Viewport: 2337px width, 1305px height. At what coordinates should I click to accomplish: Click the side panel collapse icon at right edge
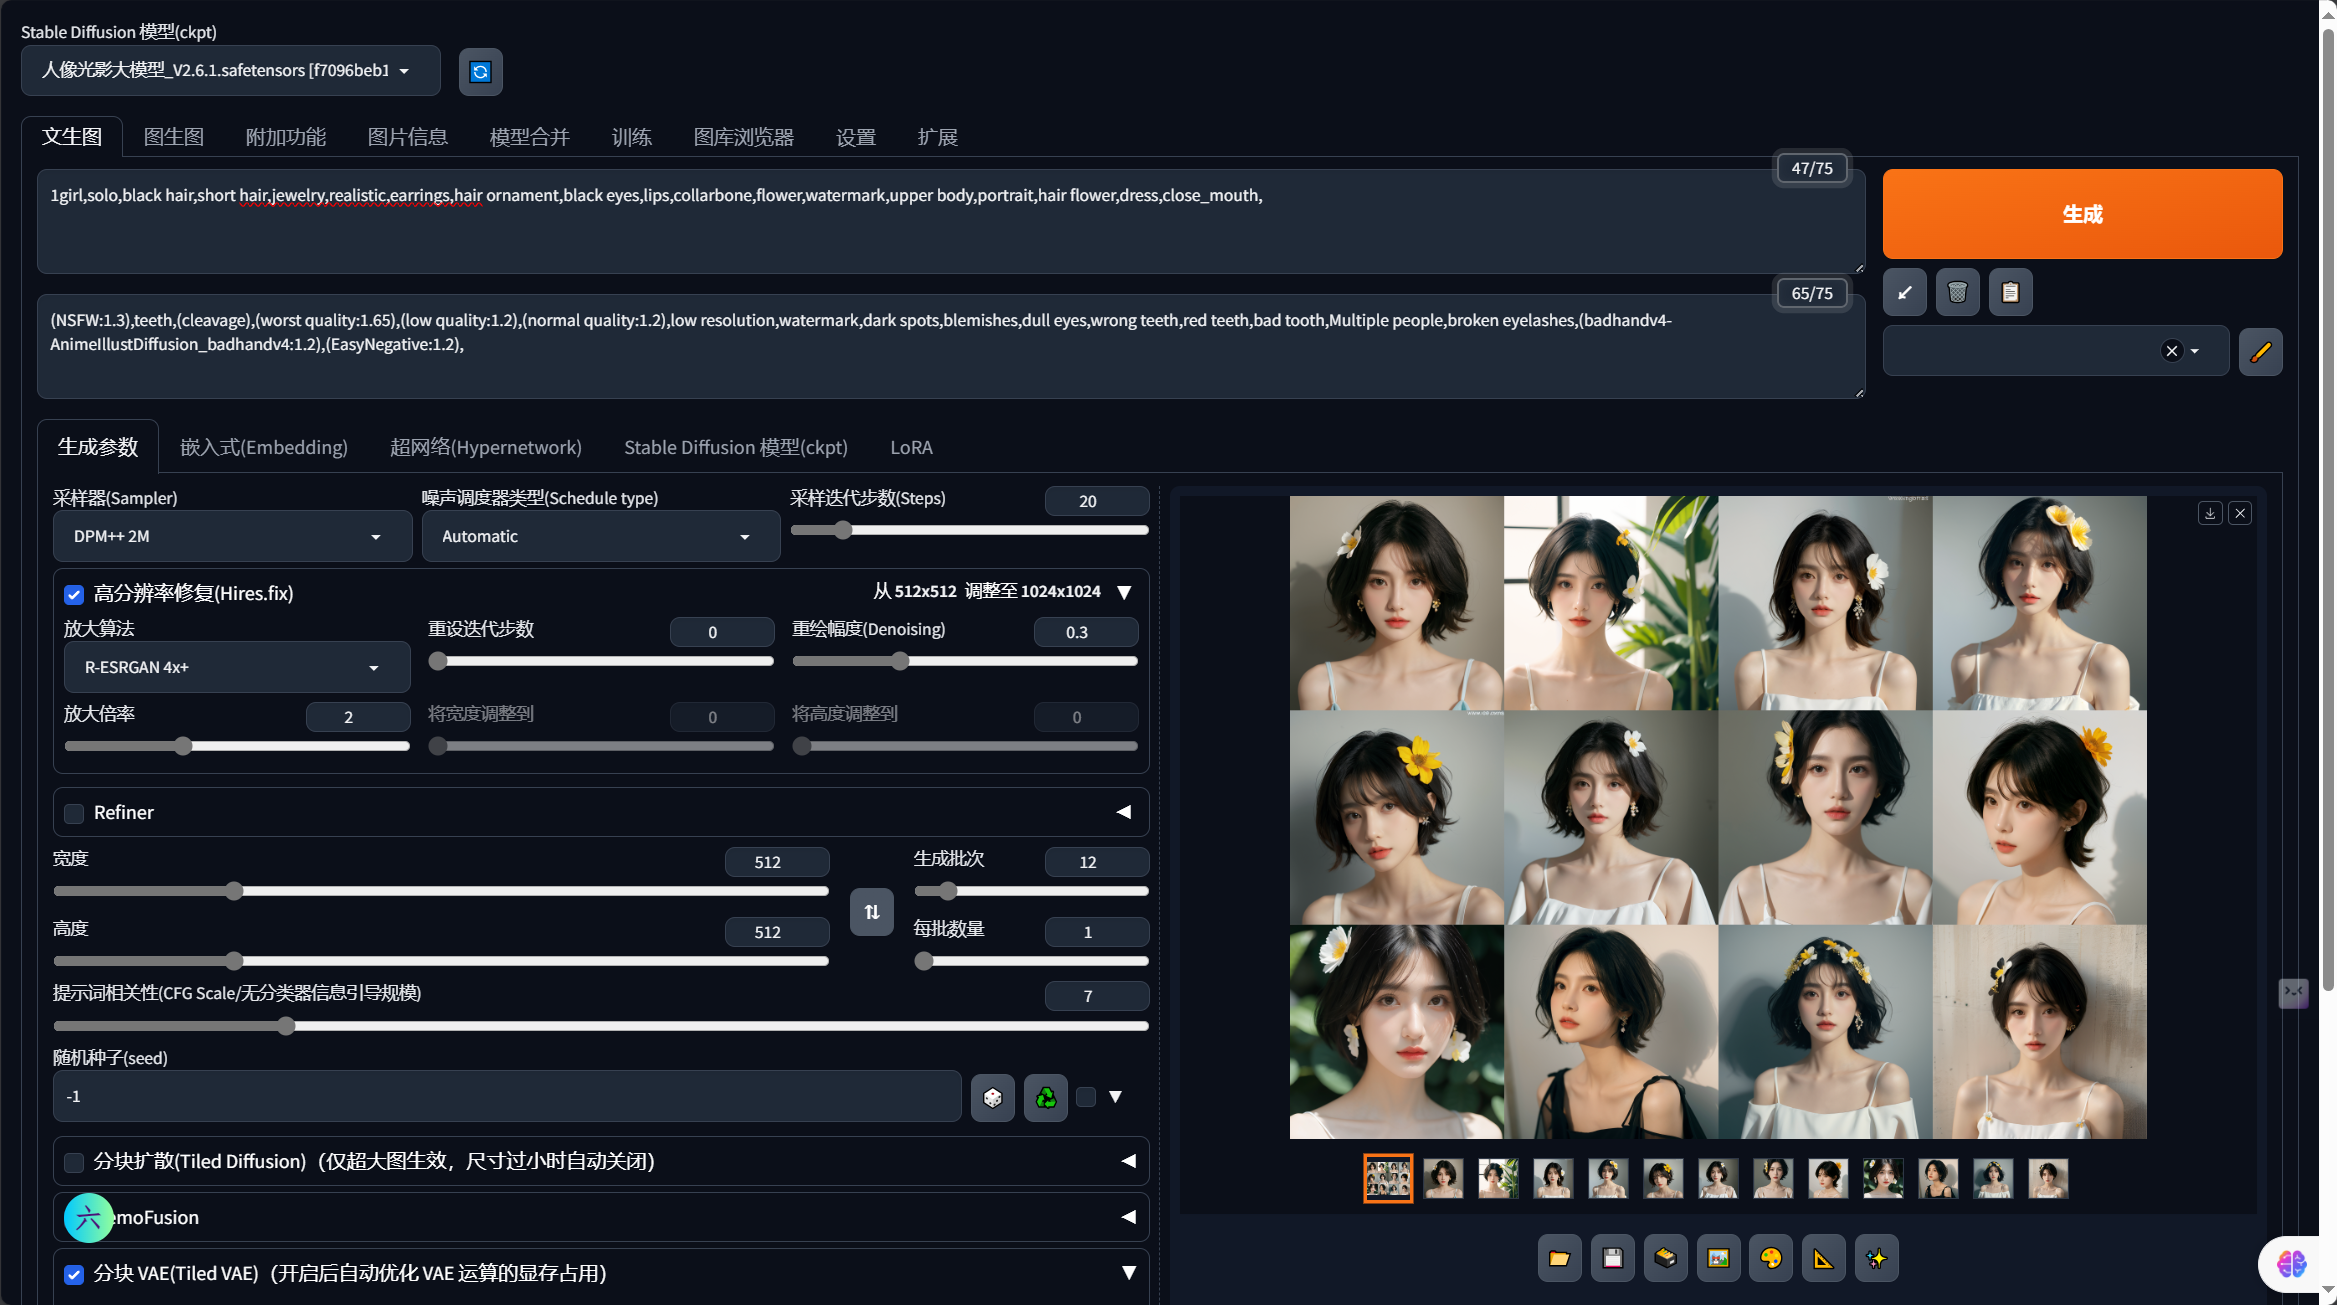click(2292, 992)
